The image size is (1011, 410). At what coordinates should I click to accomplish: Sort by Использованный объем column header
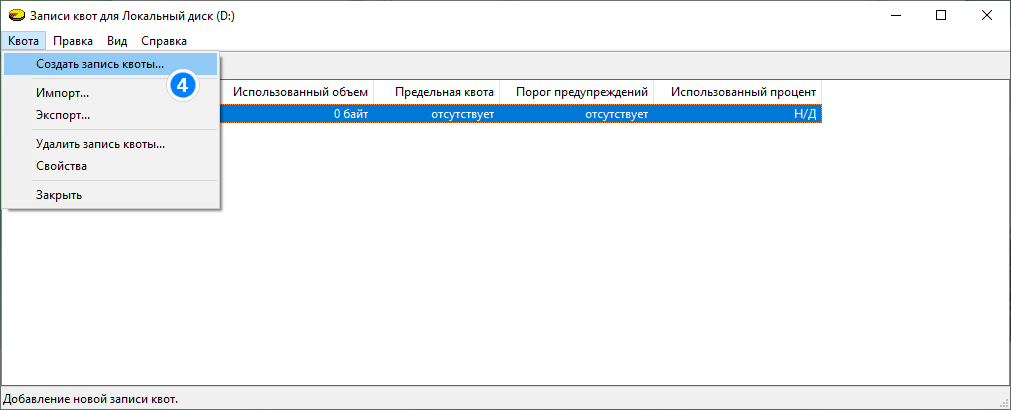[297, 92]
